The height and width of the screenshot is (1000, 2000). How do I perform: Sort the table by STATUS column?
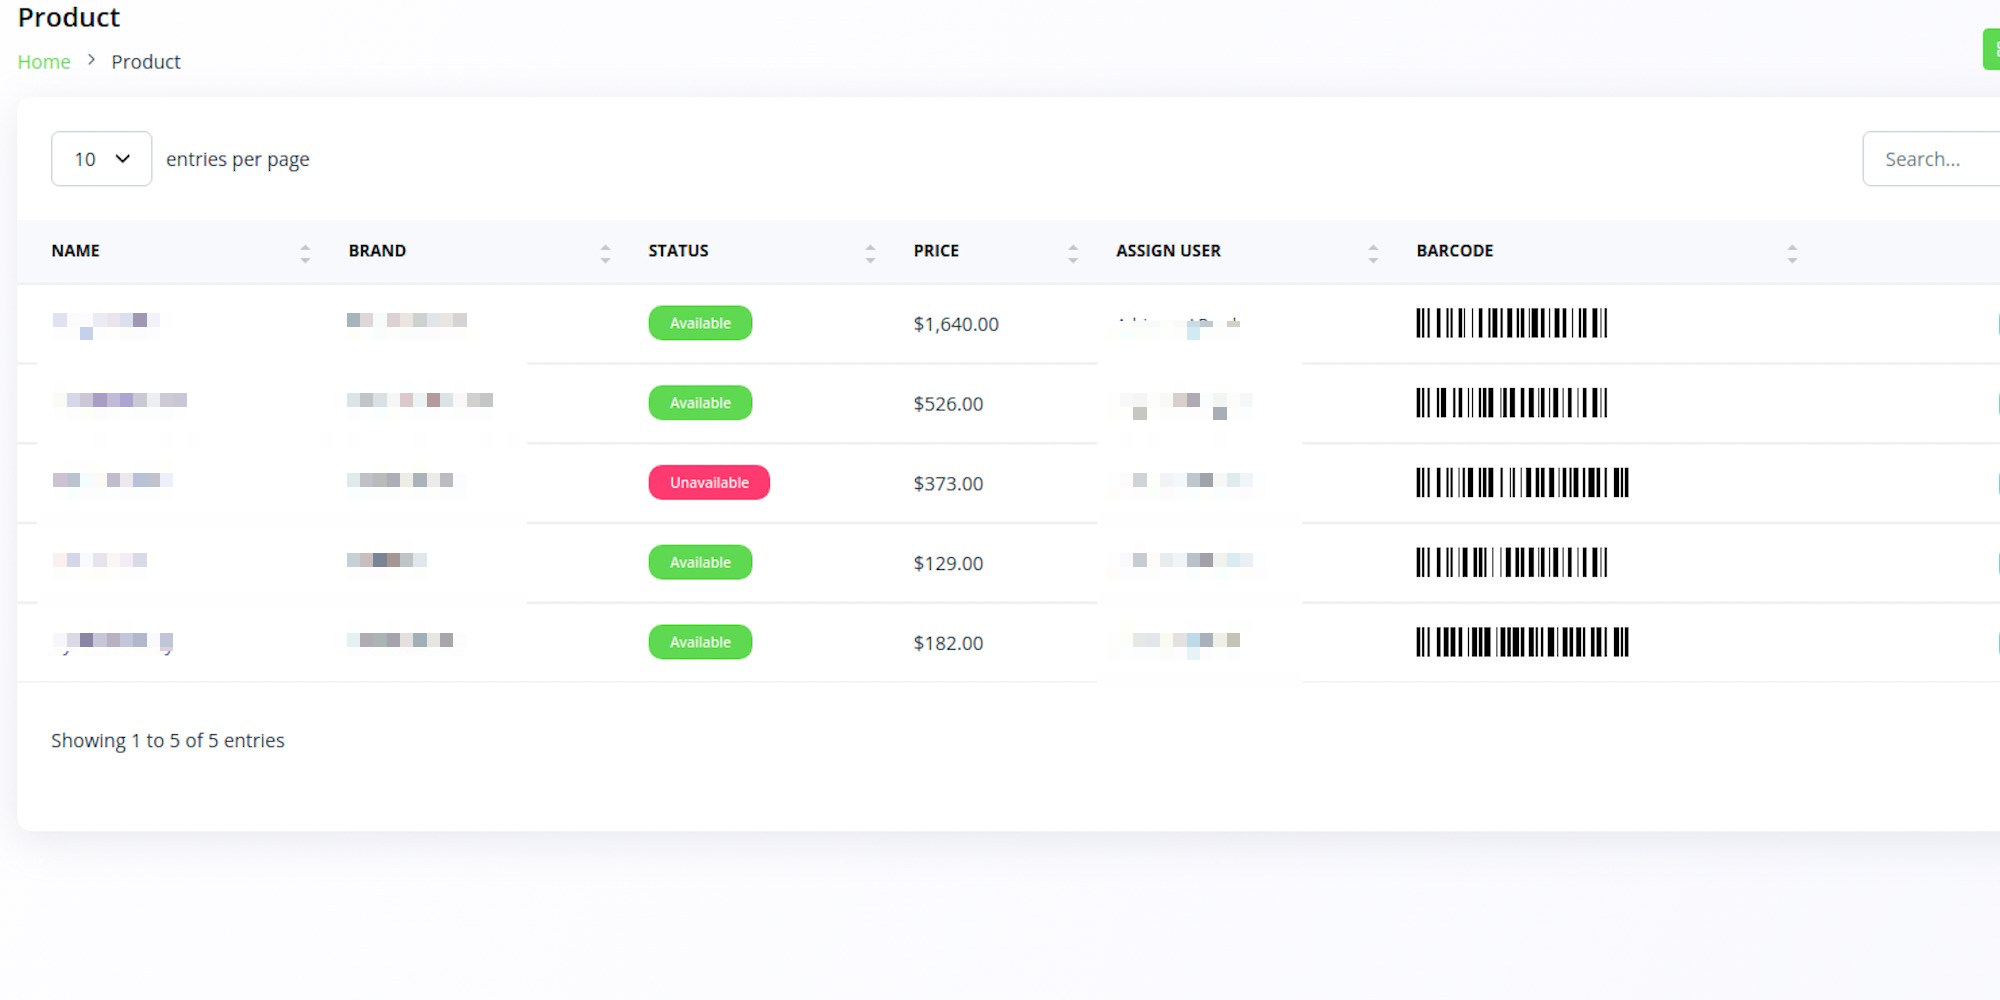pos(870,253)
